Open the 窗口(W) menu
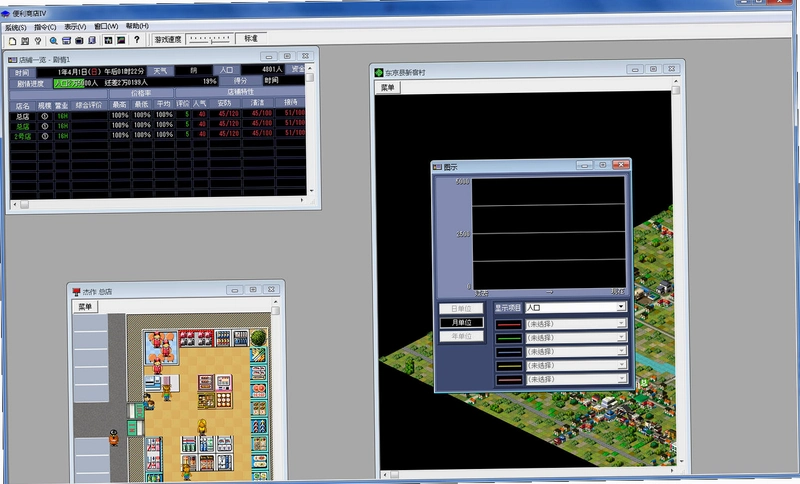 (106, 26)
